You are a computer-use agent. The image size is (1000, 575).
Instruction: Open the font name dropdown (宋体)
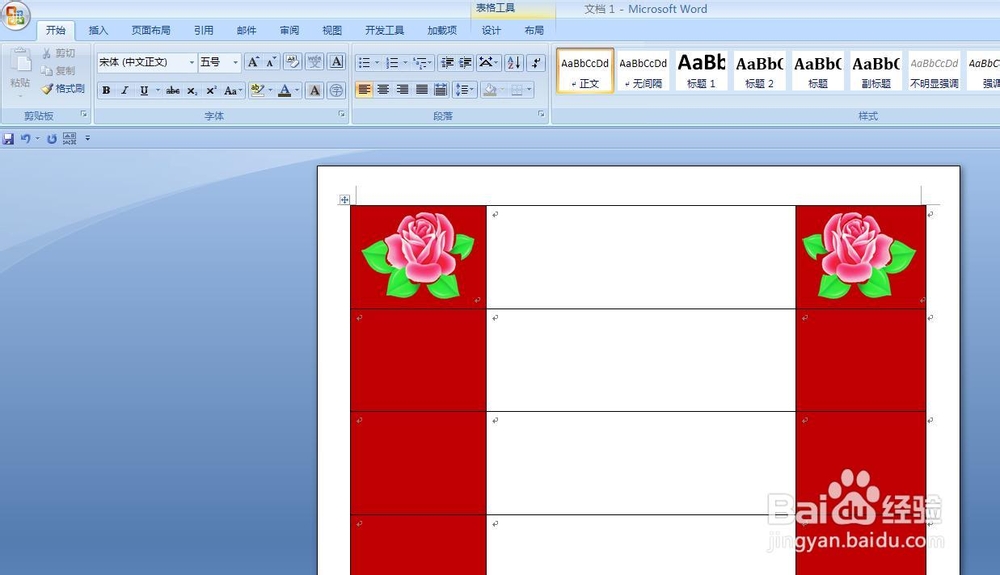(x=191, y=62)
